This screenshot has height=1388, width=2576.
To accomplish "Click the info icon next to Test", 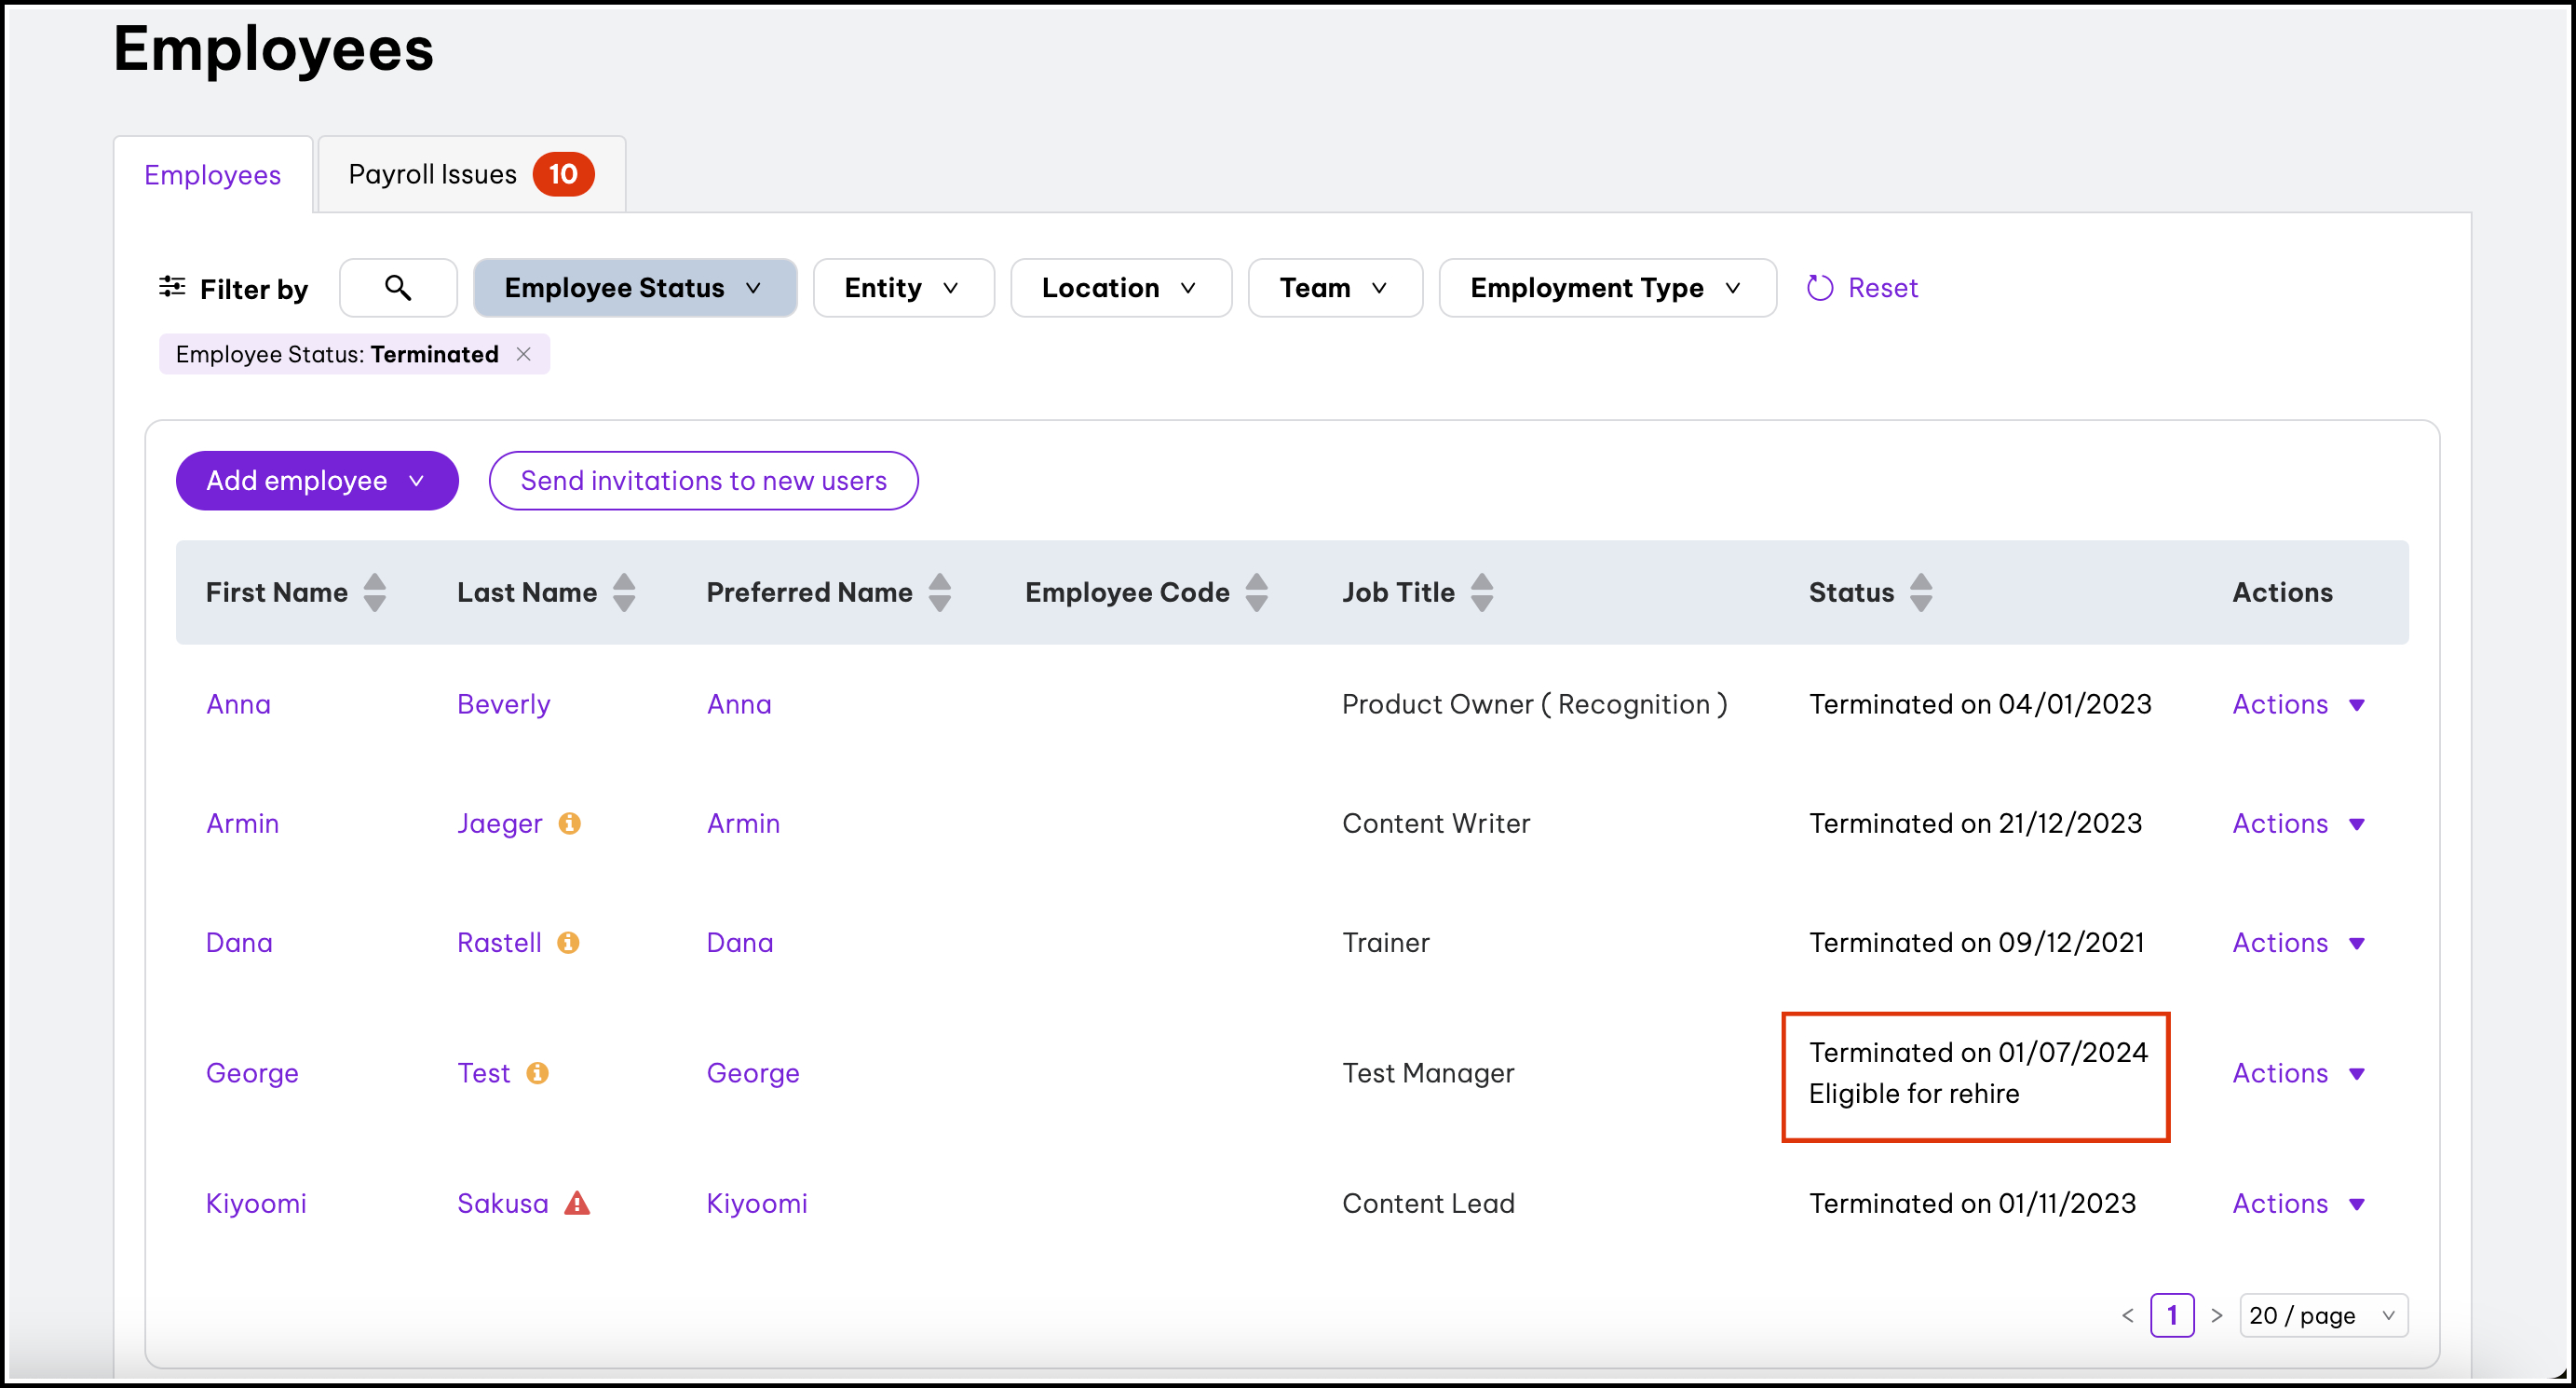I will (537, 1072).
